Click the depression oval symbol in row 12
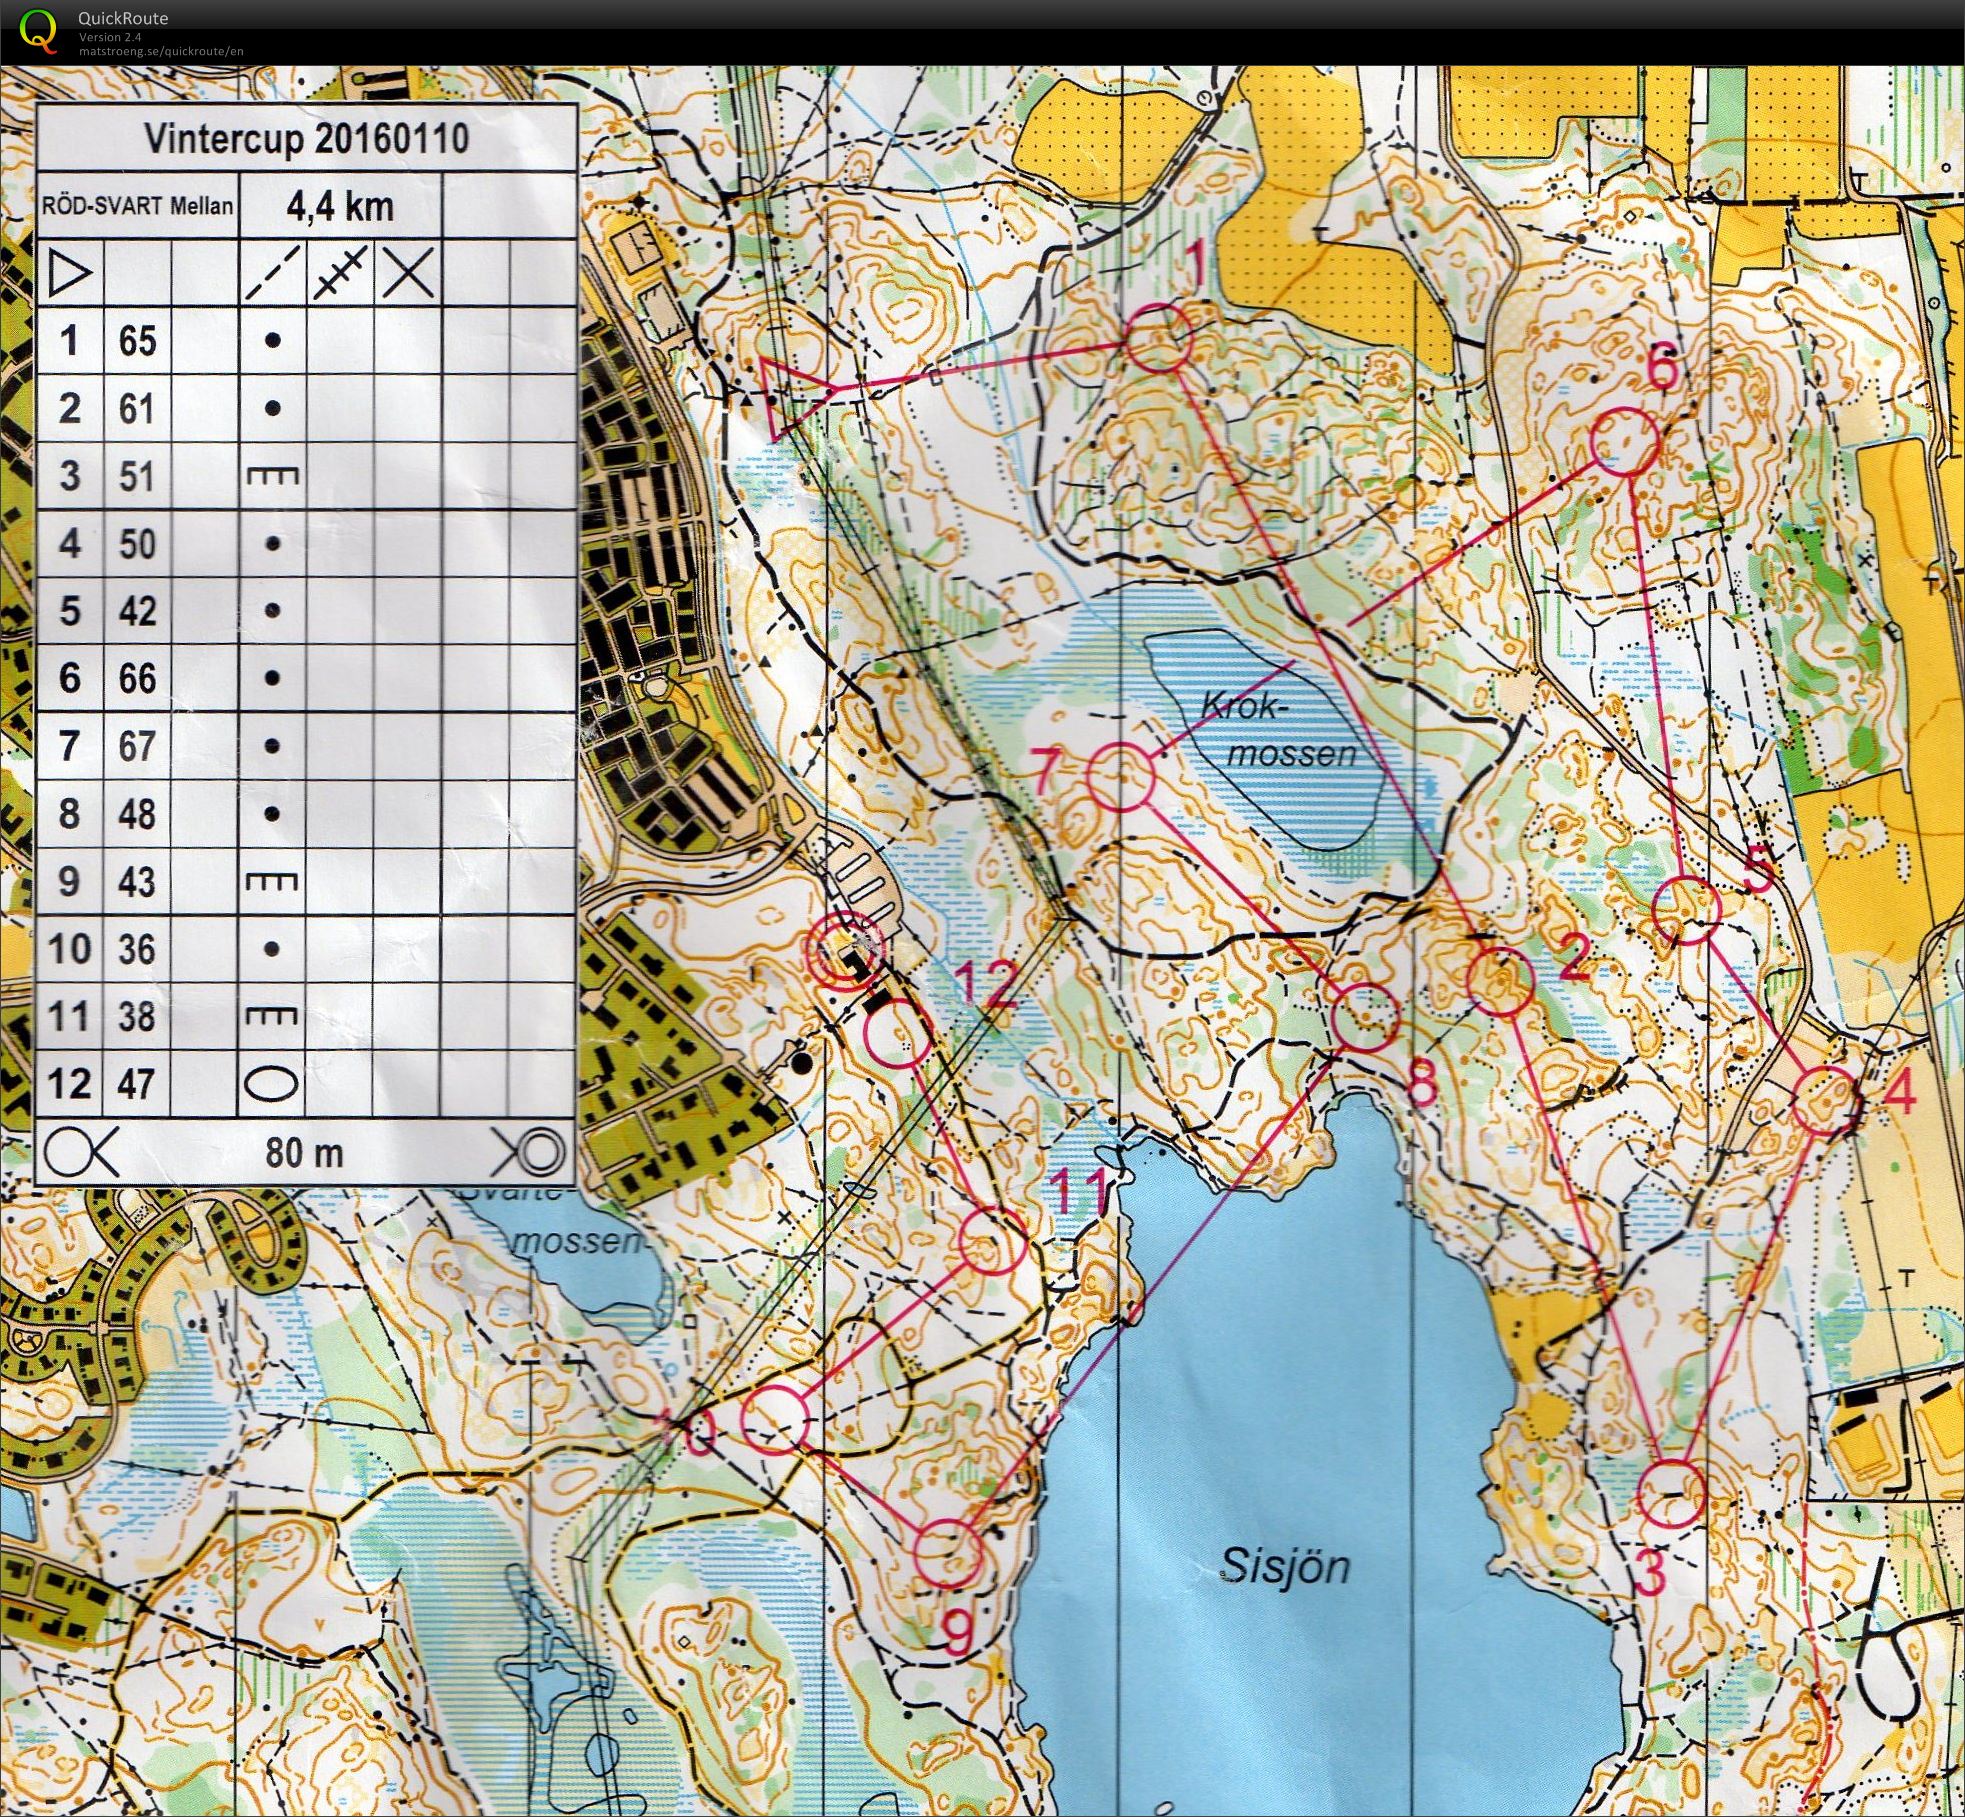Viewport: 1965px width, 1817px height. [272, 1084]
